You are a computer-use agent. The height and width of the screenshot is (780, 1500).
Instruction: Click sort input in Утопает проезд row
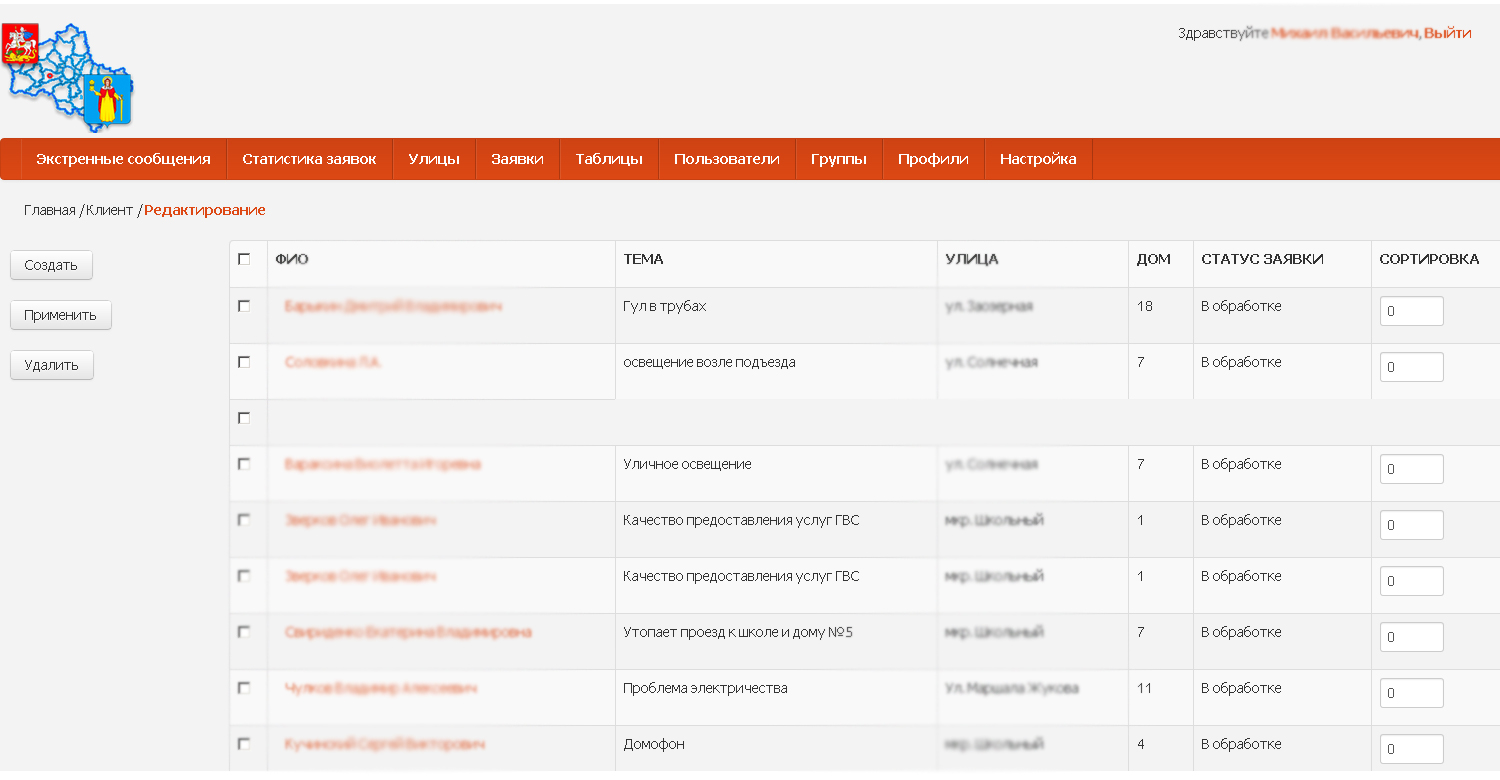pyautogui.click(x=1412, y=637)
